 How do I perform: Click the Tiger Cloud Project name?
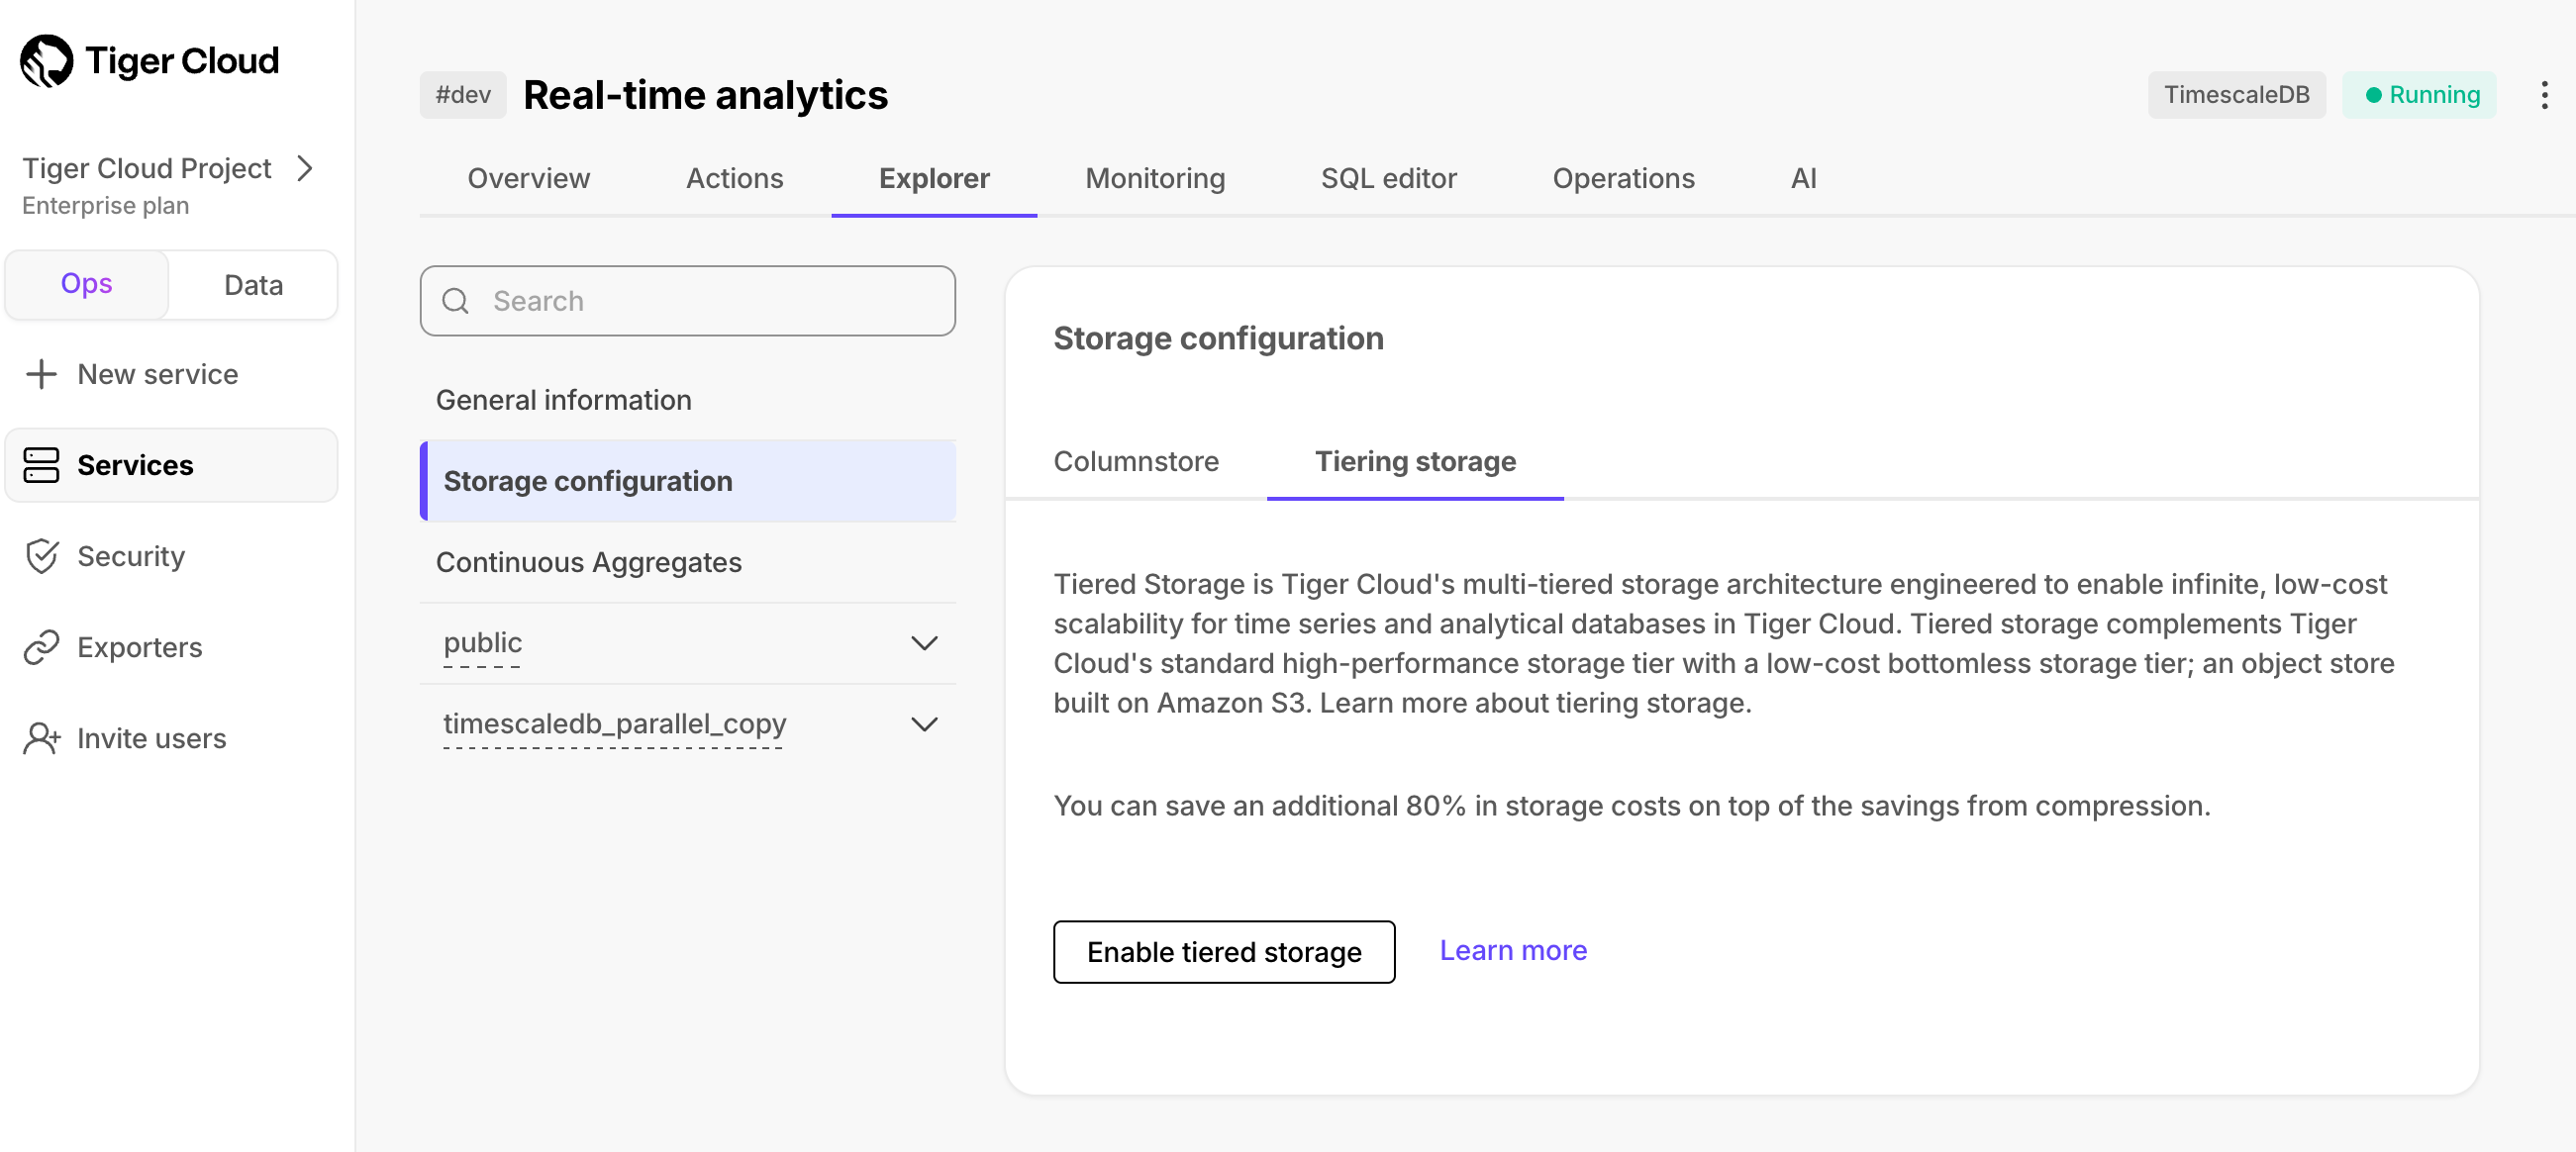pyautogui.click(x=147, y=168)
